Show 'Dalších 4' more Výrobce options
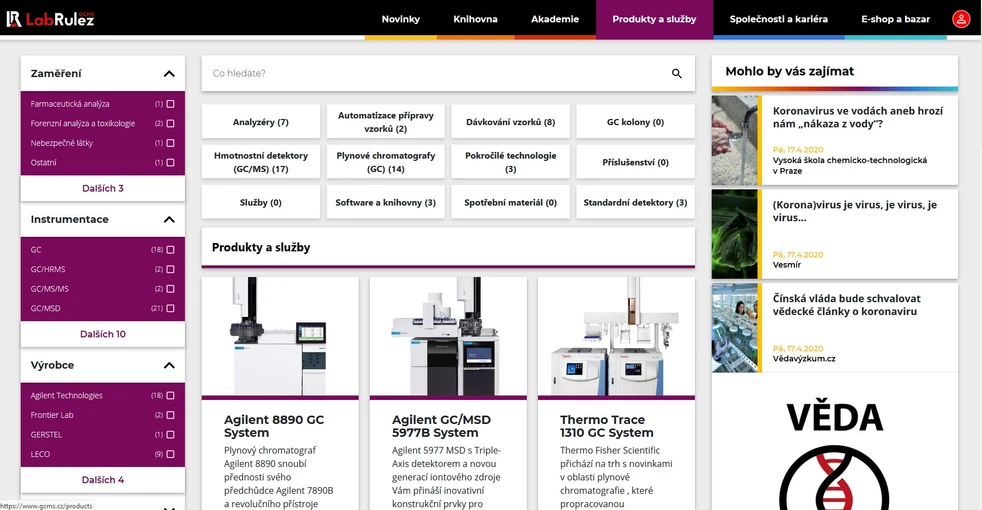 (x=103, y=480)
